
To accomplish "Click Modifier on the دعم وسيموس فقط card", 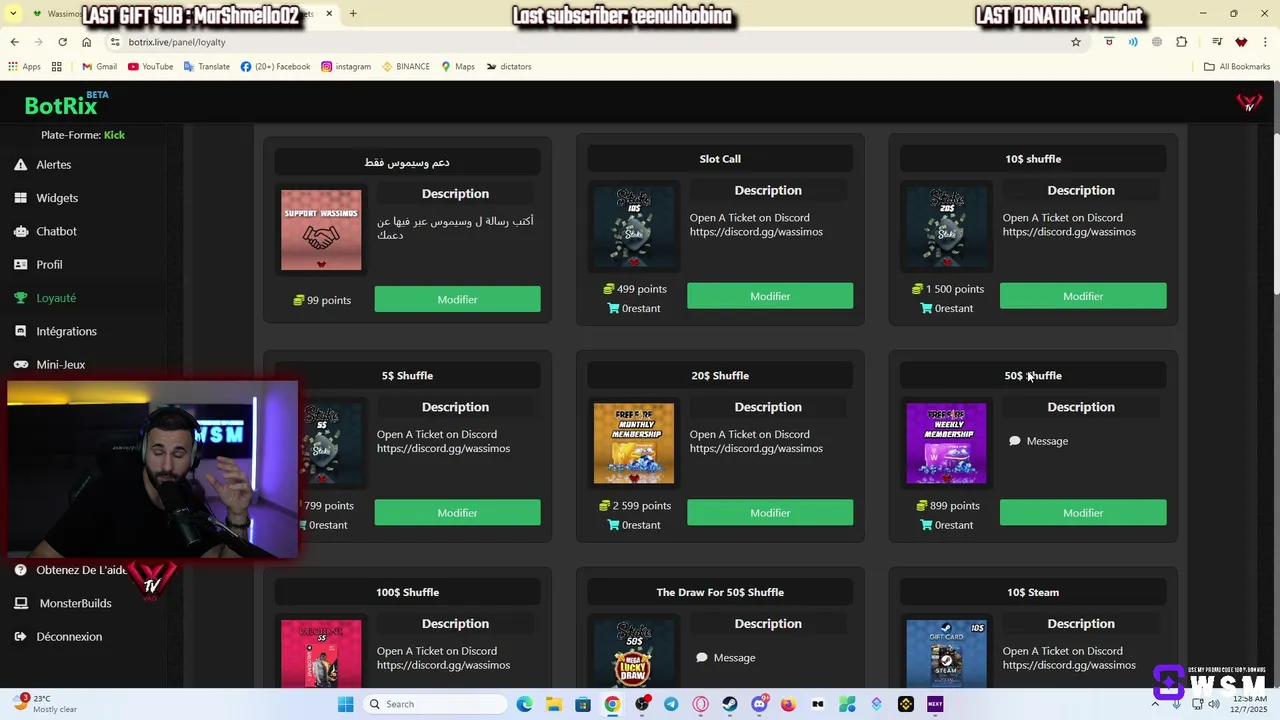I will coord(457,299).
